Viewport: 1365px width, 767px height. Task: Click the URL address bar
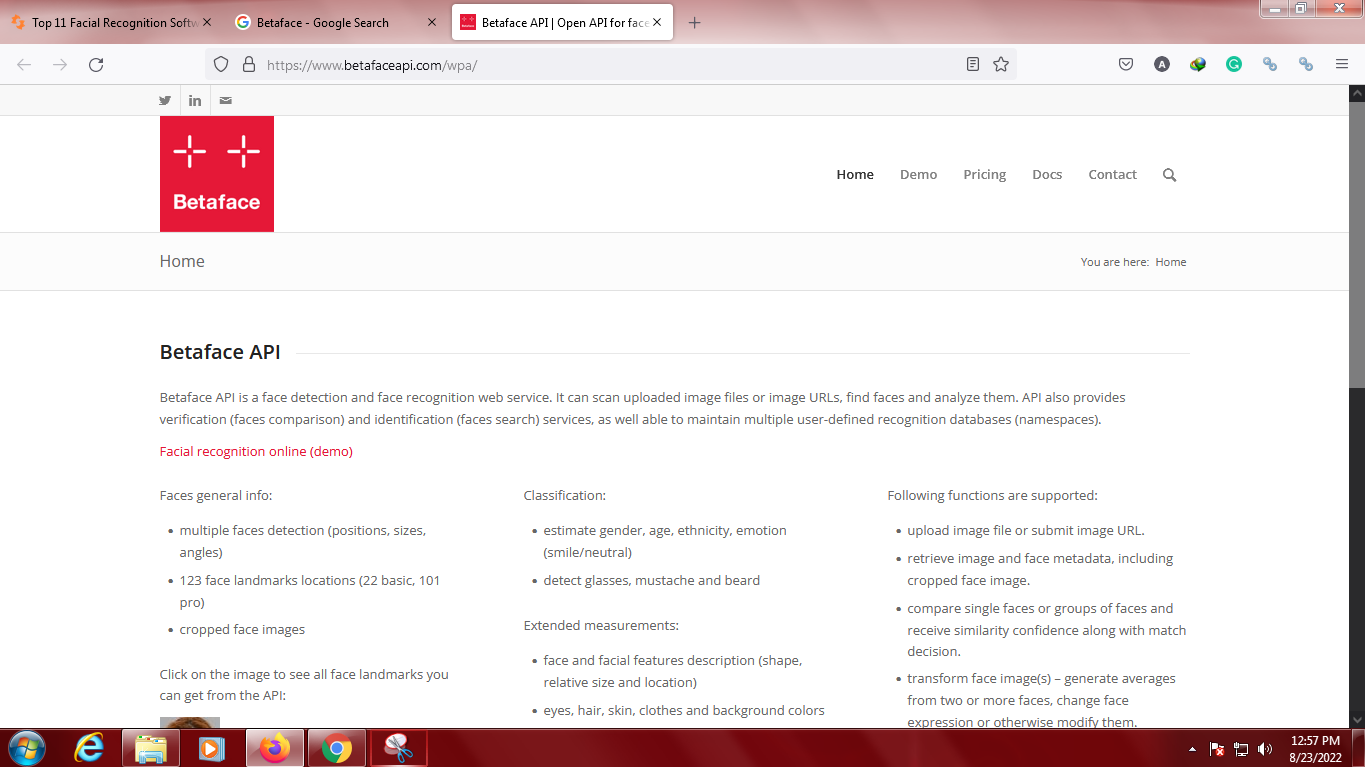610,64
